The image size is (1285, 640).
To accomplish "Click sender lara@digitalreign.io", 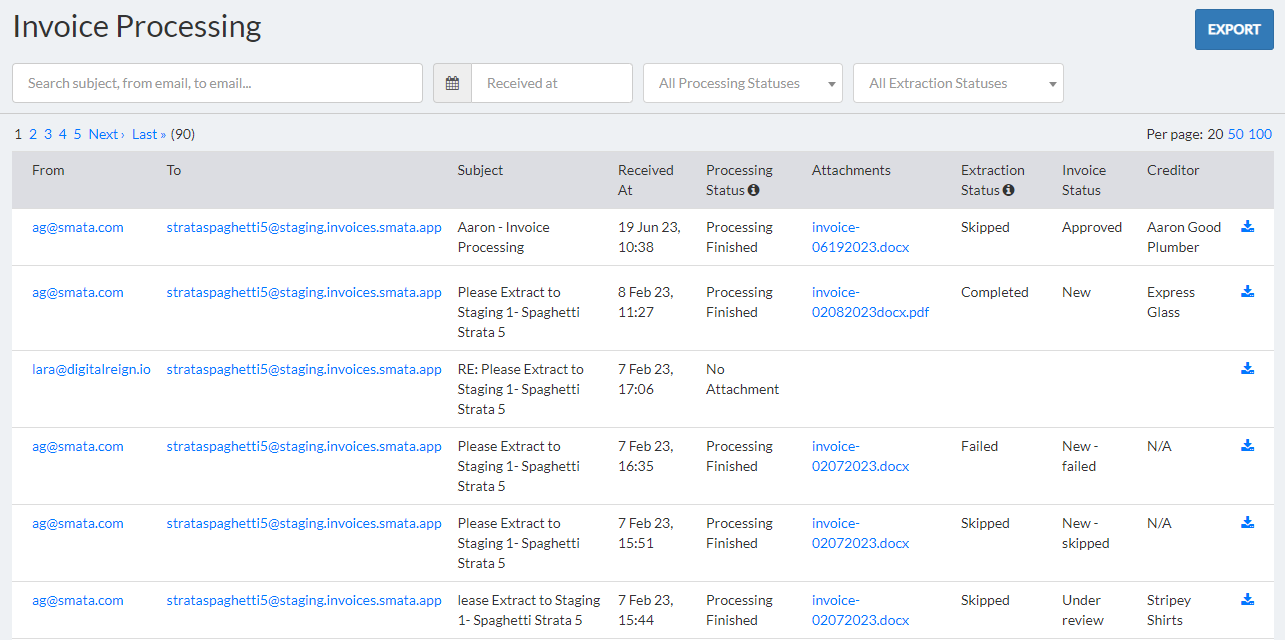I will point(91,369).
